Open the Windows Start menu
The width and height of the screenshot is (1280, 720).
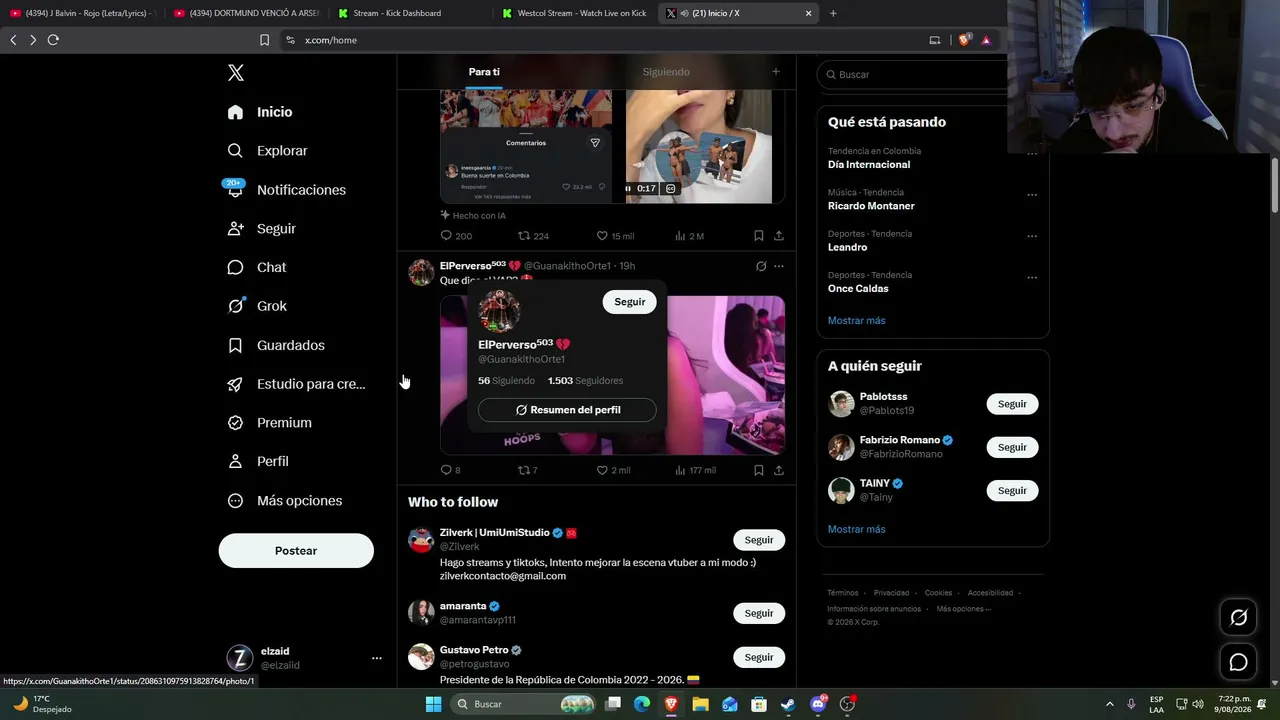tap(433, 704)
